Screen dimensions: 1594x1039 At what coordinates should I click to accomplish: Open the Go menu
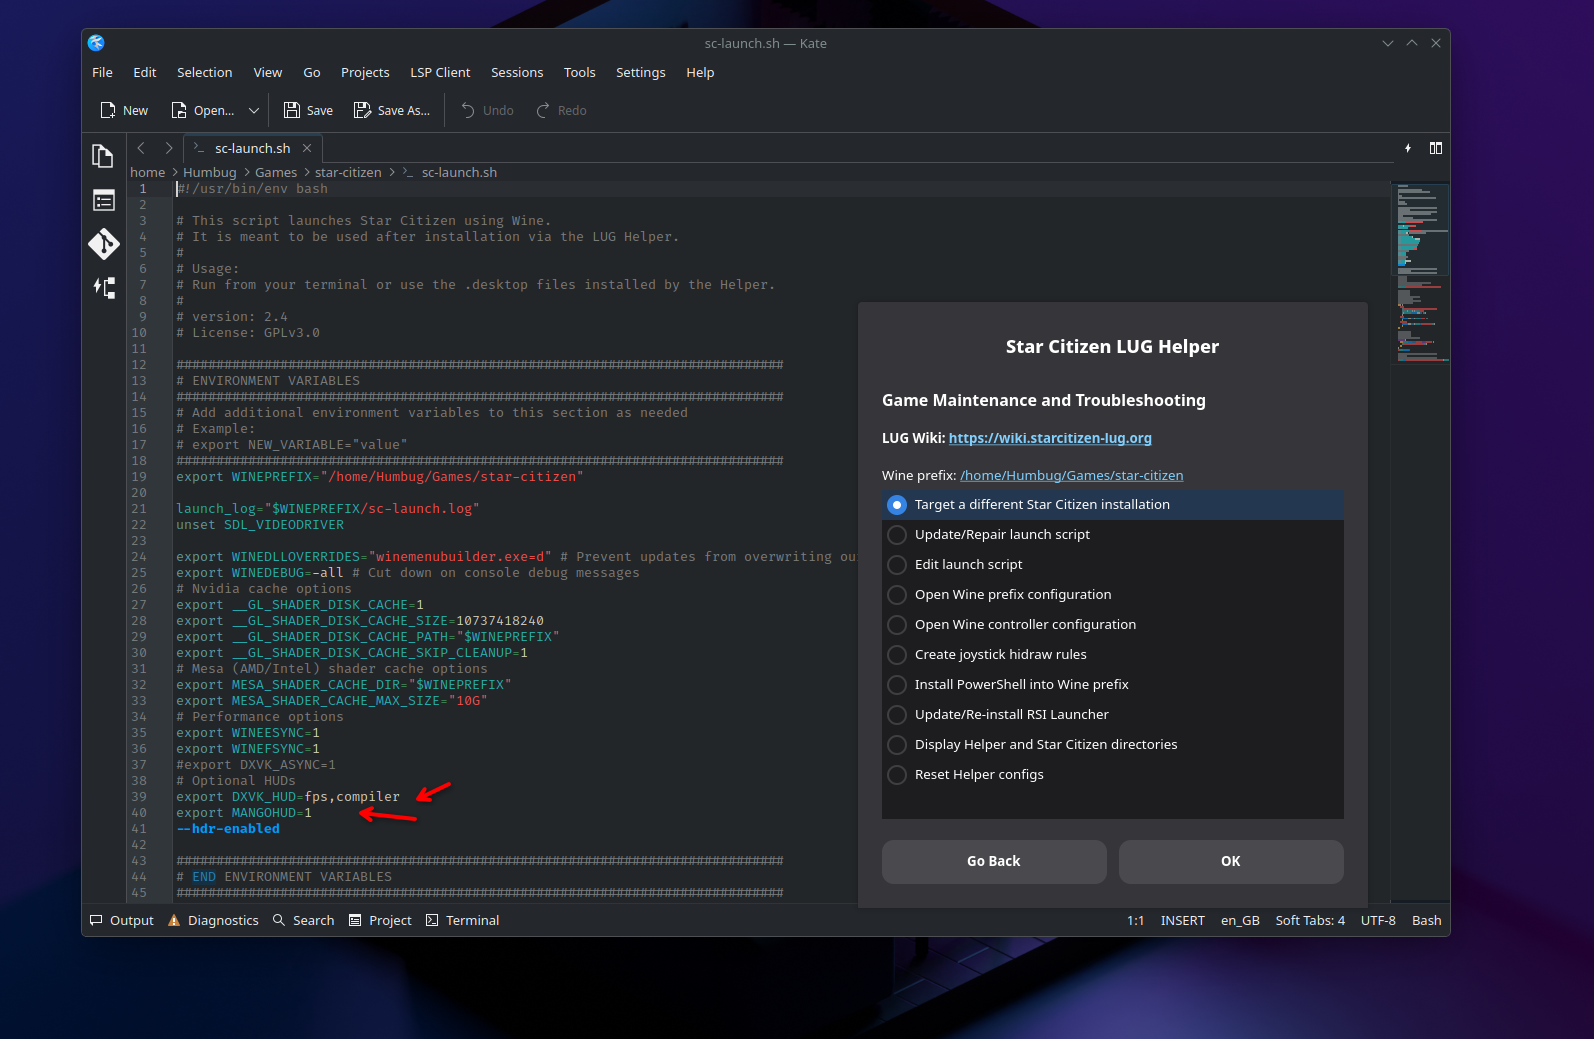(312, 72)
